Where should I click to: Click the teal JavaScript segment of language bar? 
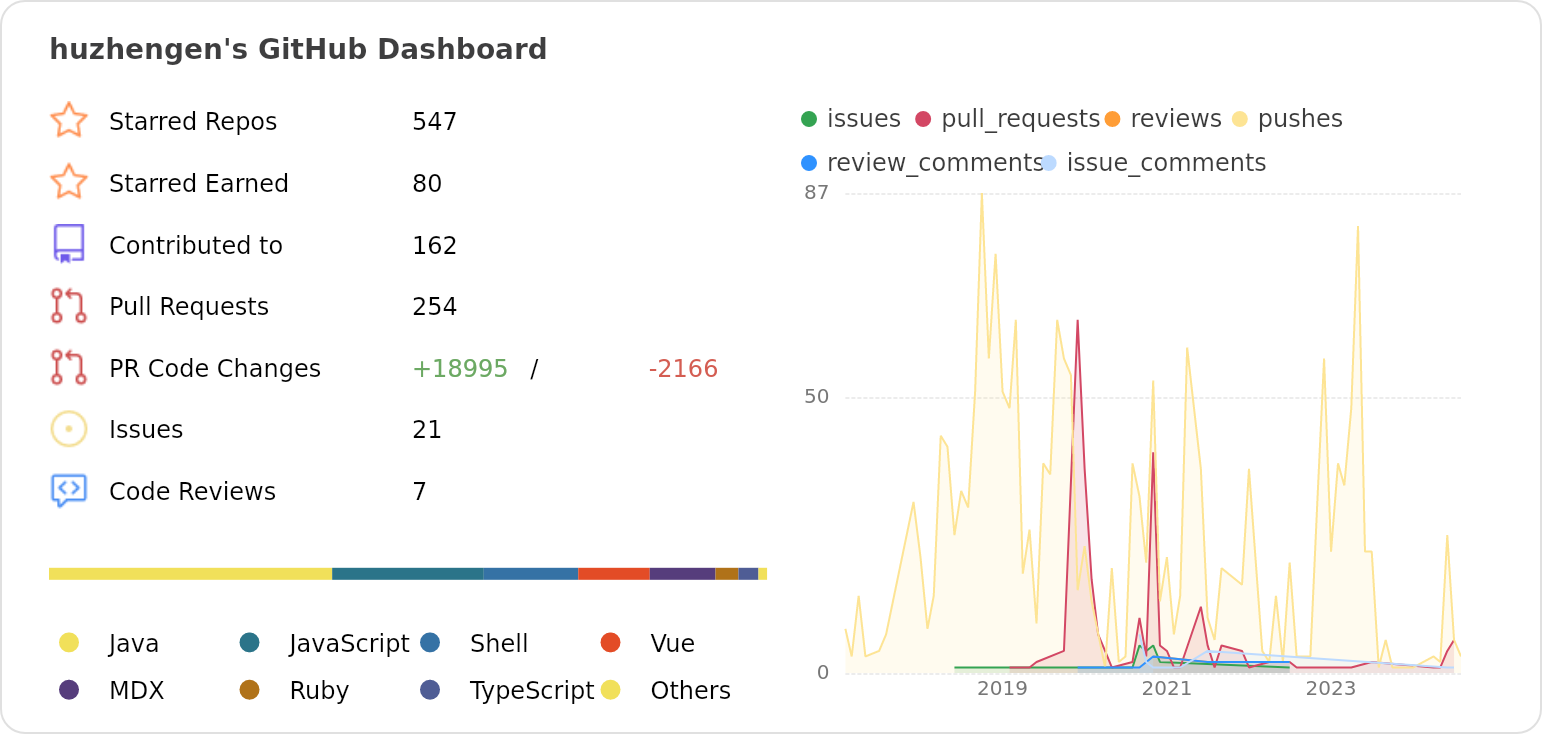(x=408, y=574)
